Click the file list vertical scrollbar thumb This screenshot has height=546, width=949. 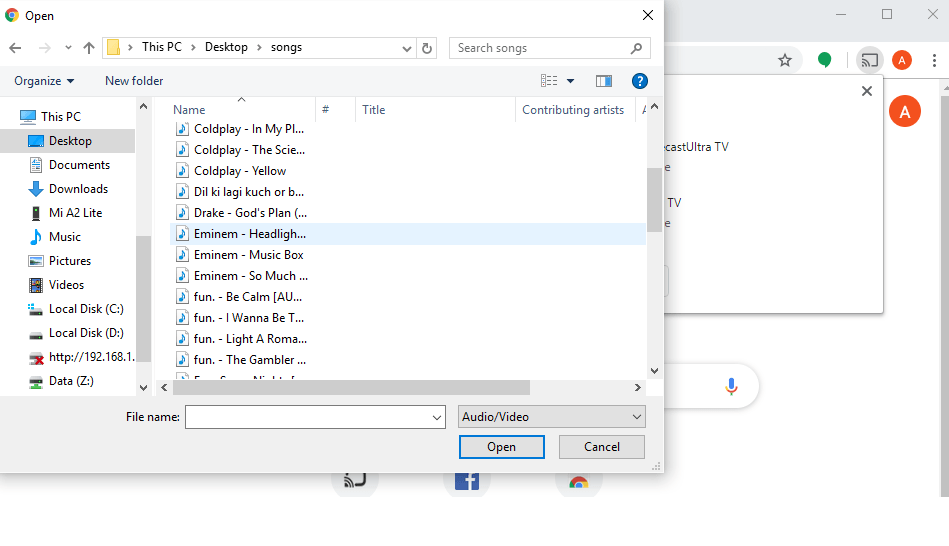[x=654, y=200]
